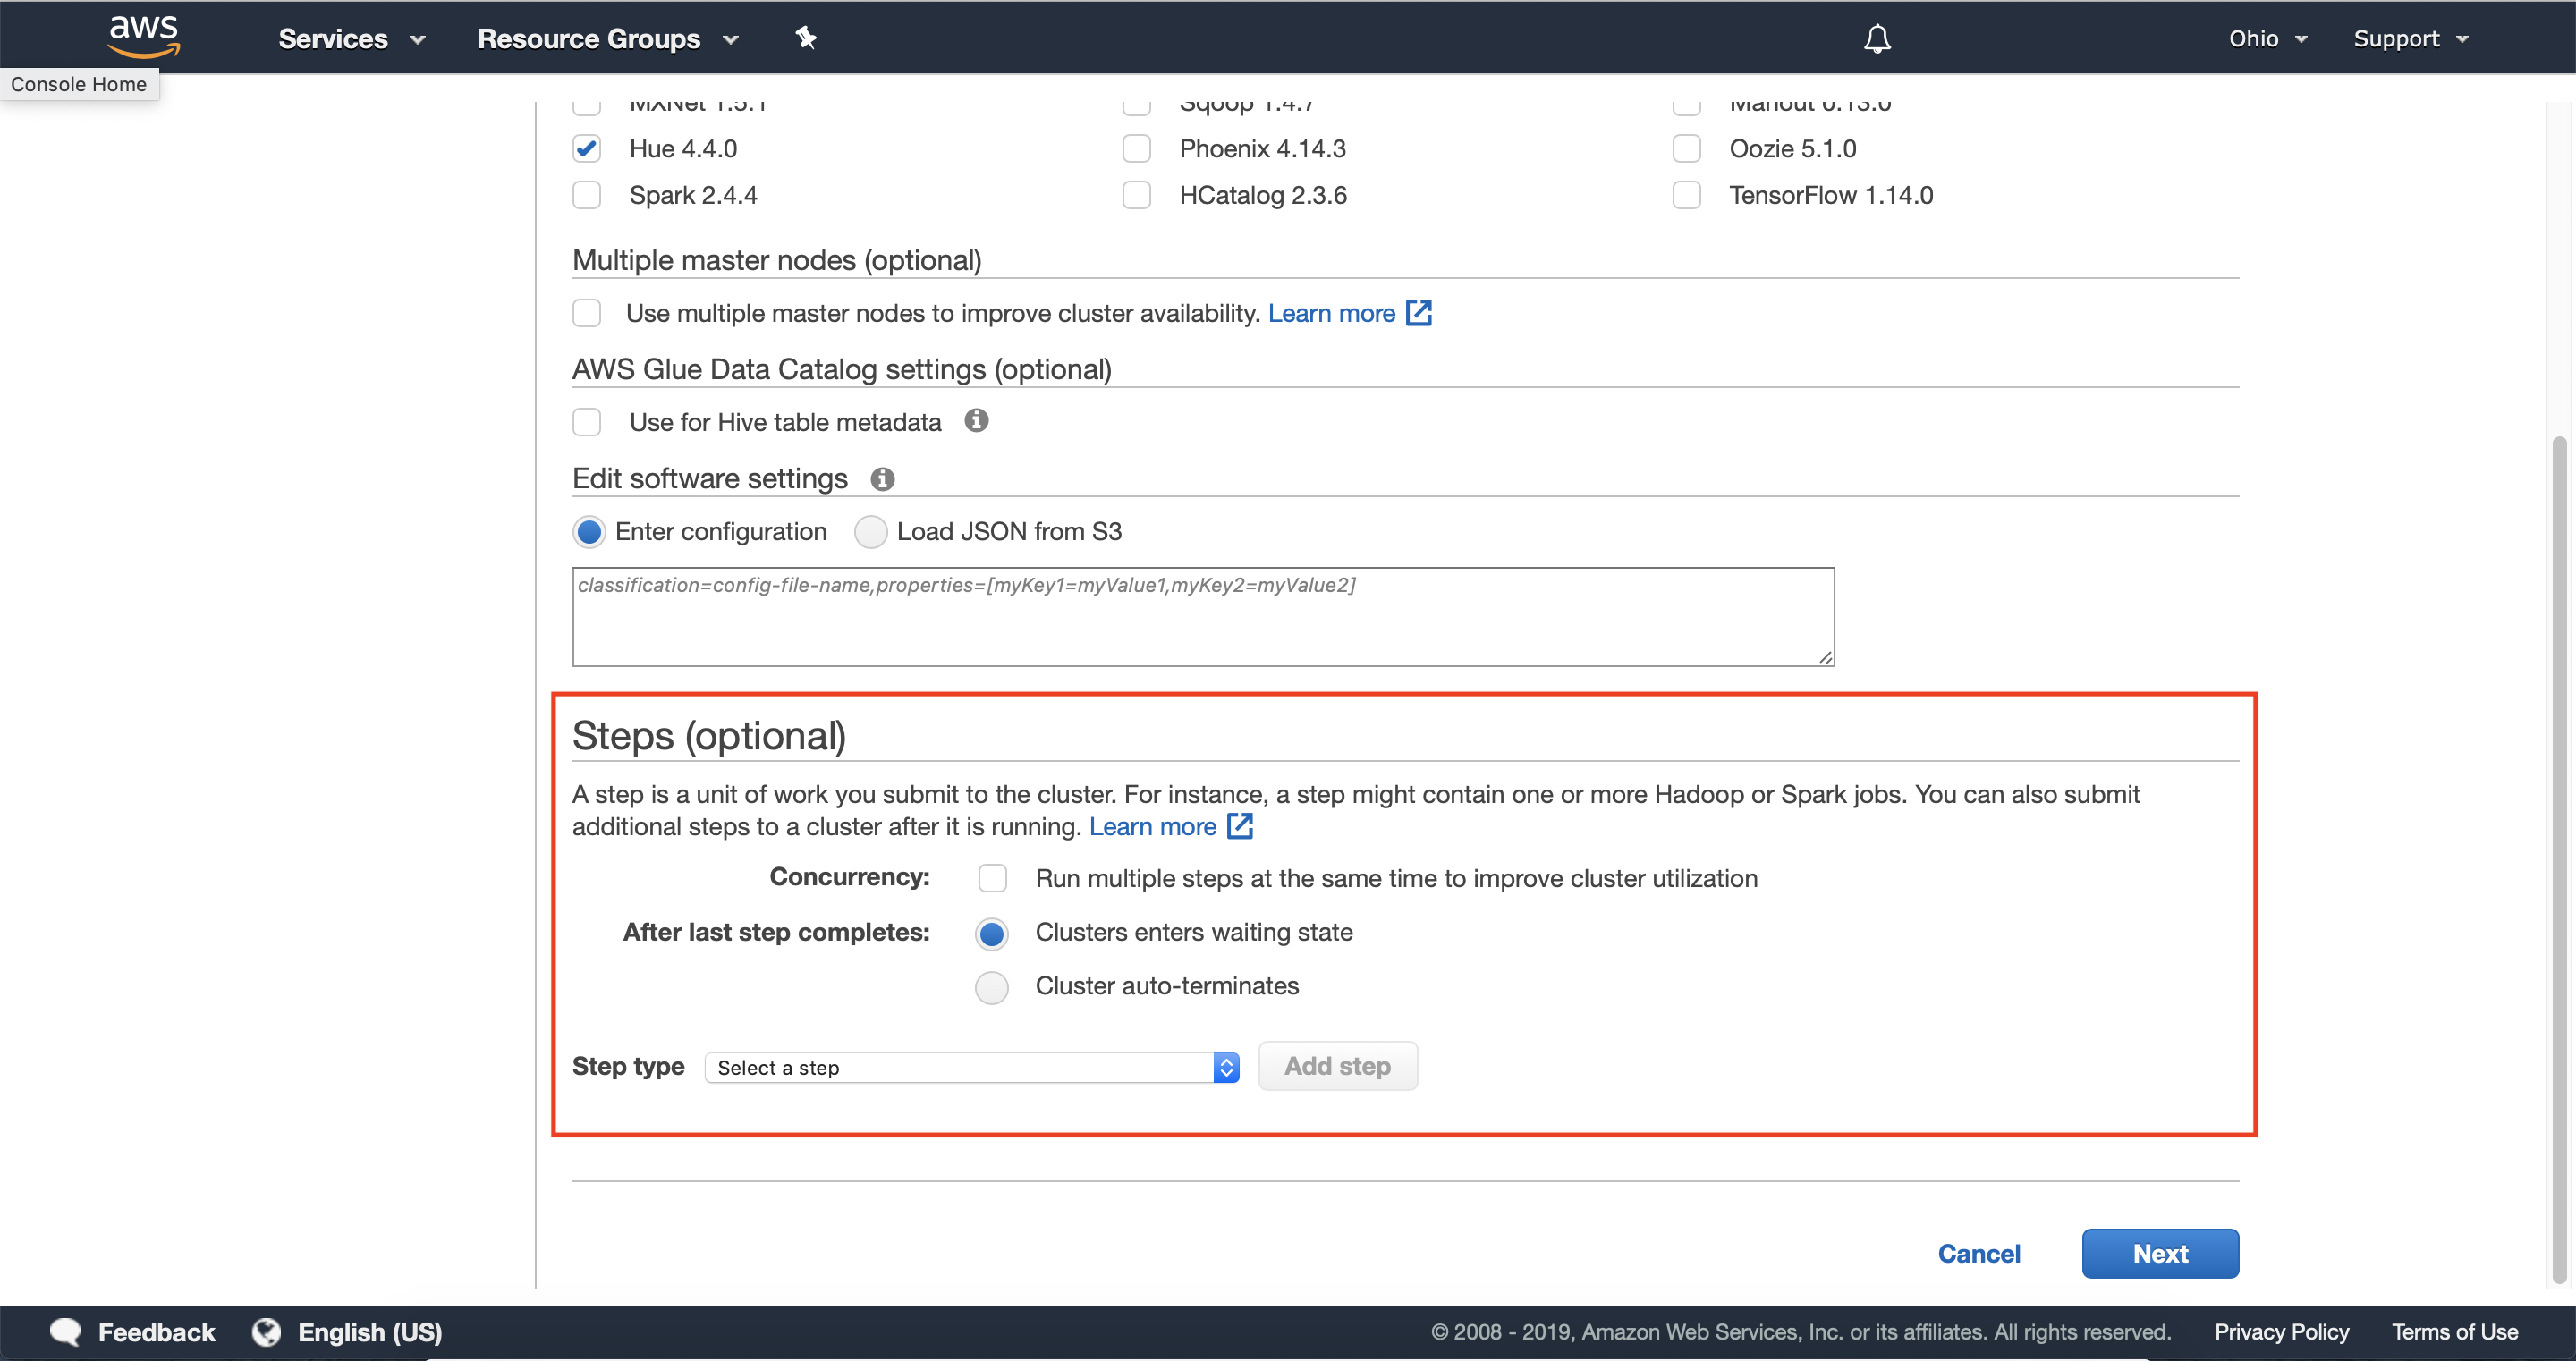The height and width of the screenshot is (1361, 2576).
Task: Choose Load JSON from S3 option
Action: pos(870,532)
